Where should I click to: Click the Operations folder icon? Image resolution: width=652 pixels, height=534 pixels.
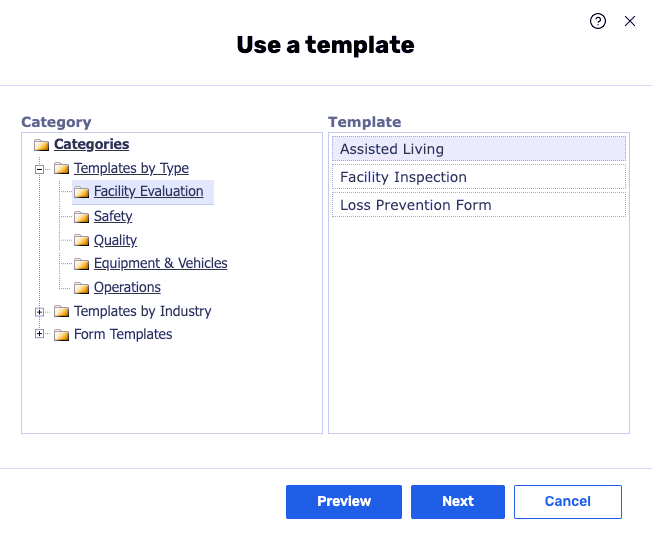click(81, 288)
